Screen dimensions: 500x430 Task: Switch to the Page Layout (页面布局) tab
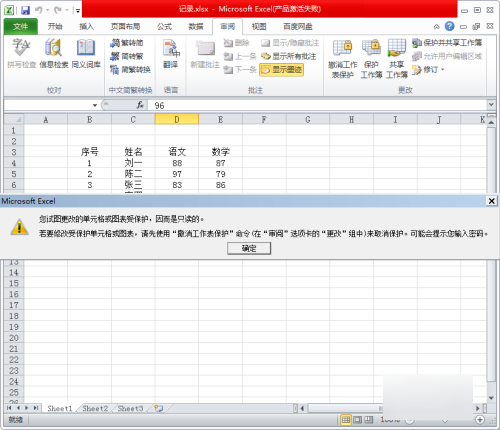click(125, 26)
